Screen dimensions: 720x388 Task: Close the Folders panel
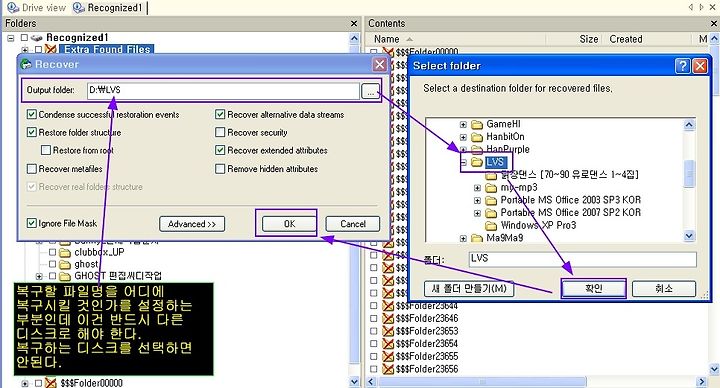(354, 23)
